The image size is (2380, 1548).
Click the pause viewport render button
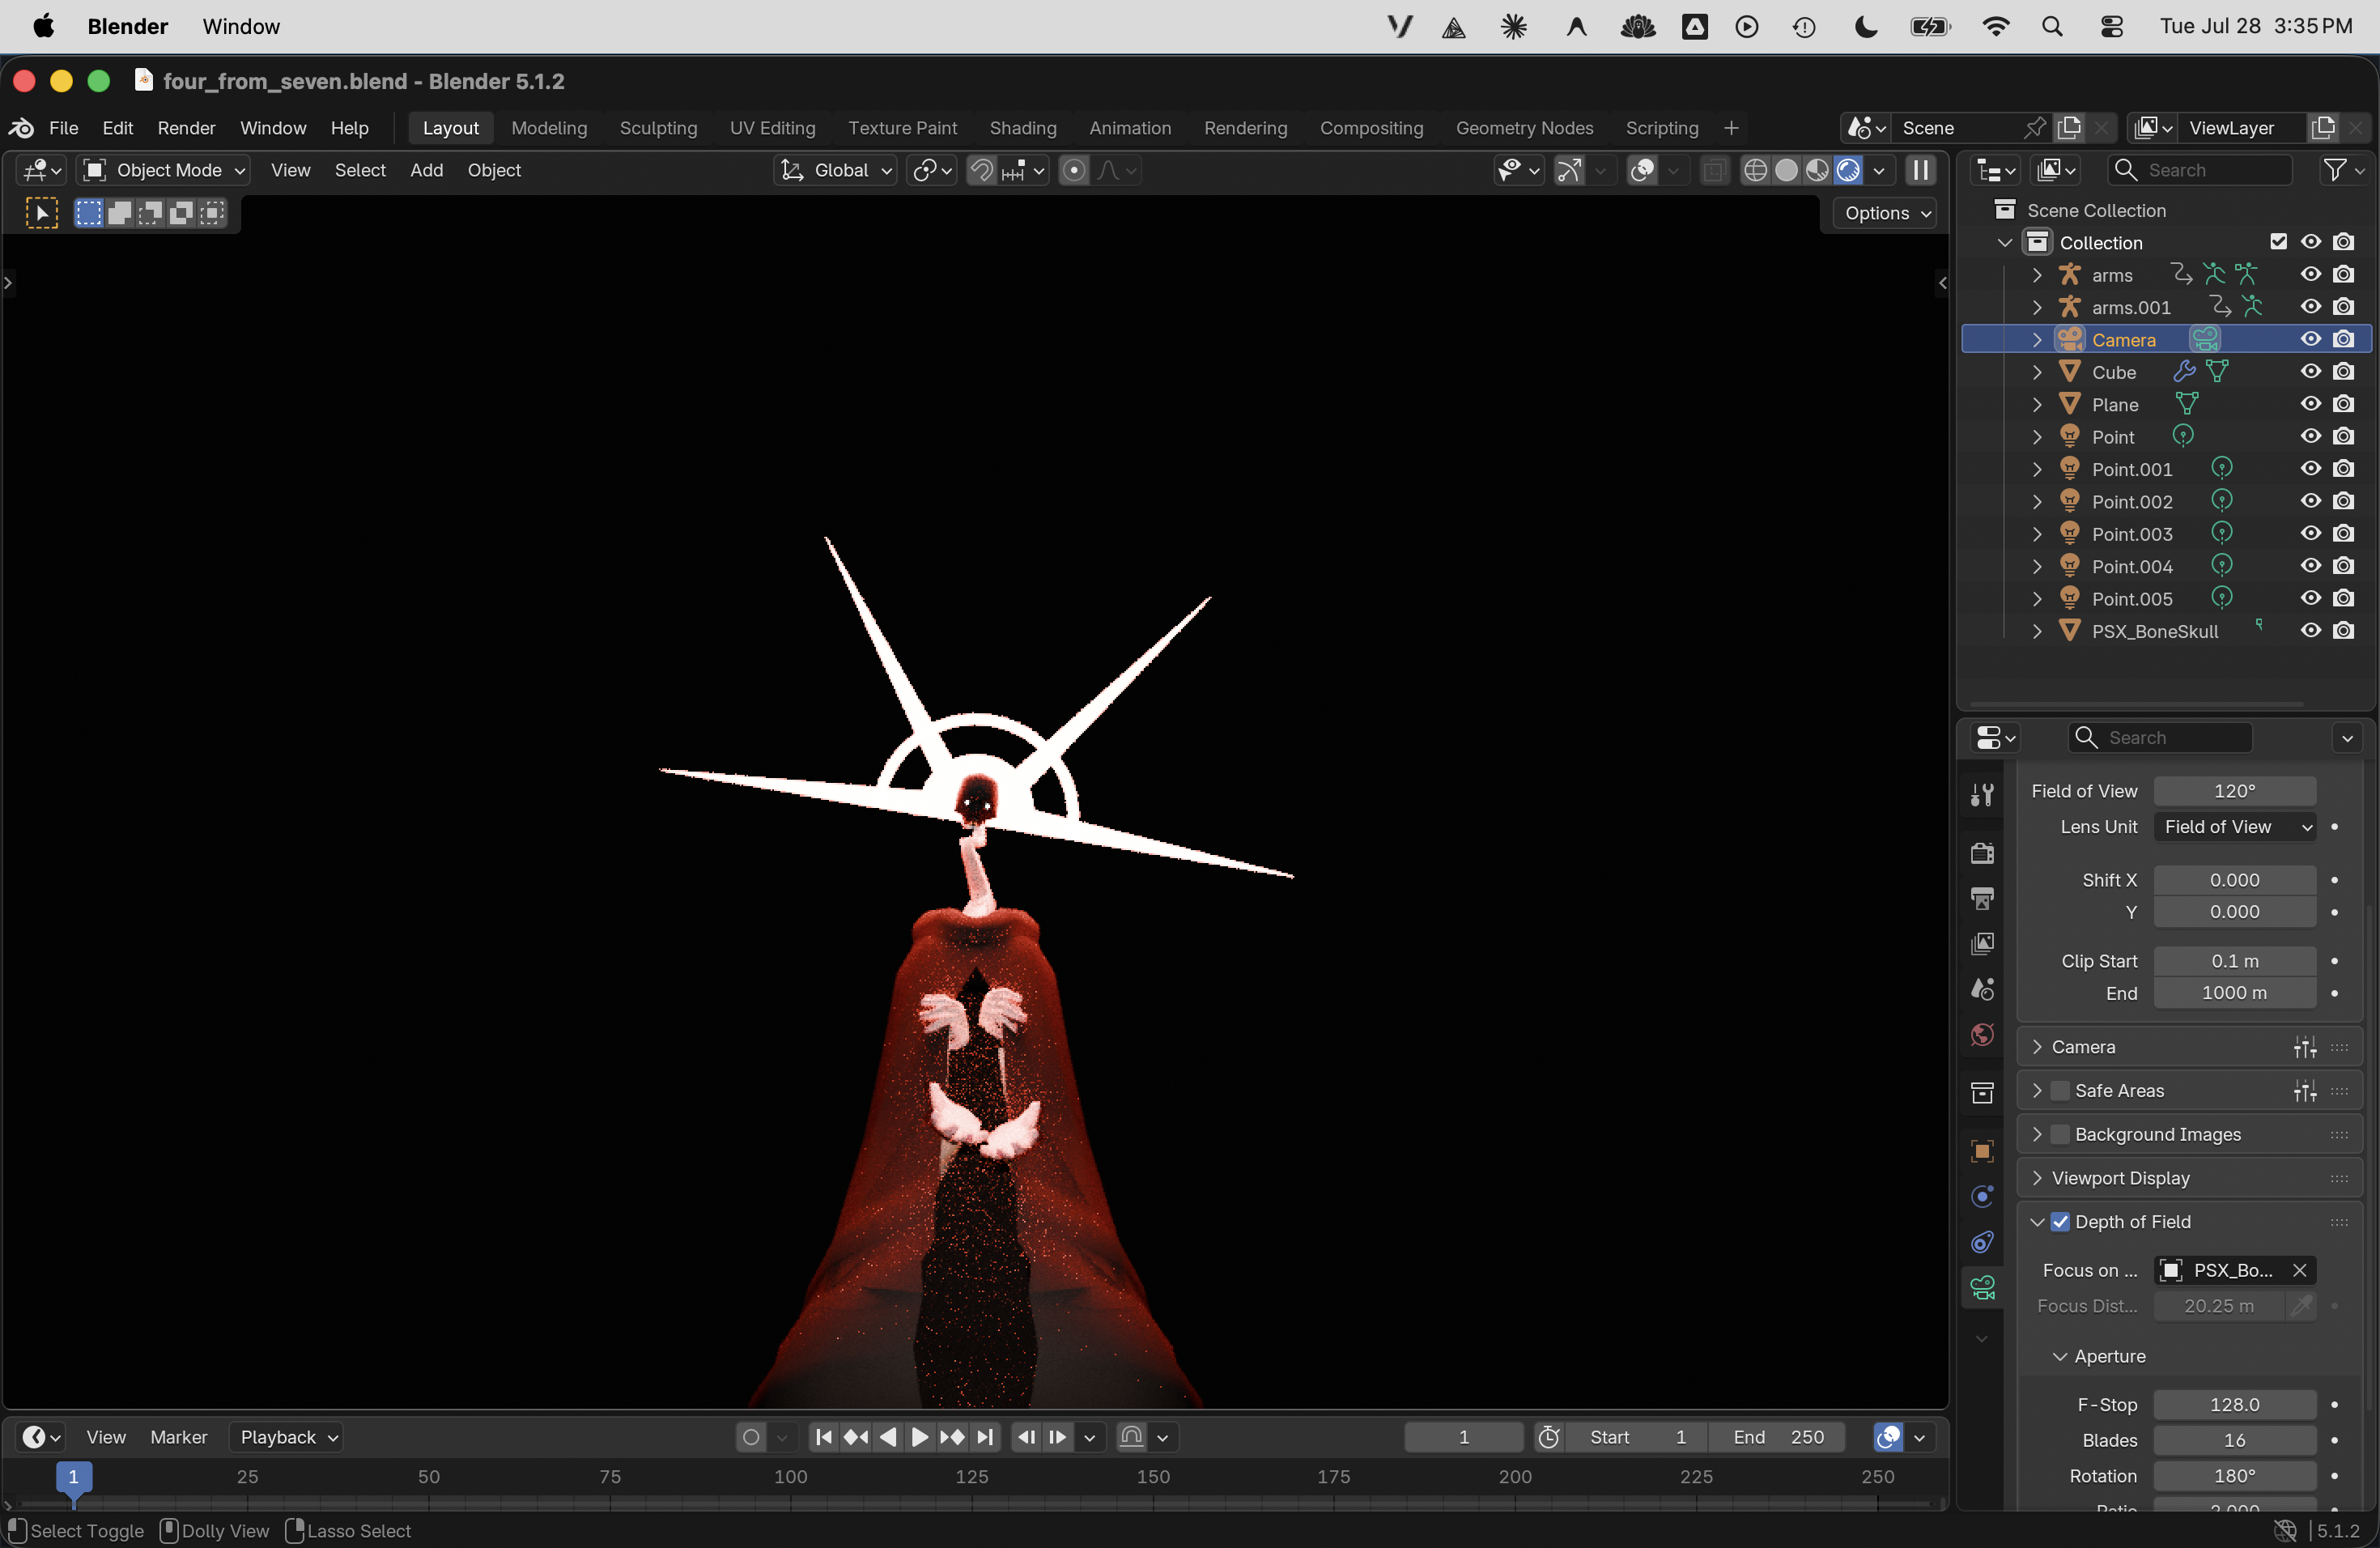(x=1920, y=170)
